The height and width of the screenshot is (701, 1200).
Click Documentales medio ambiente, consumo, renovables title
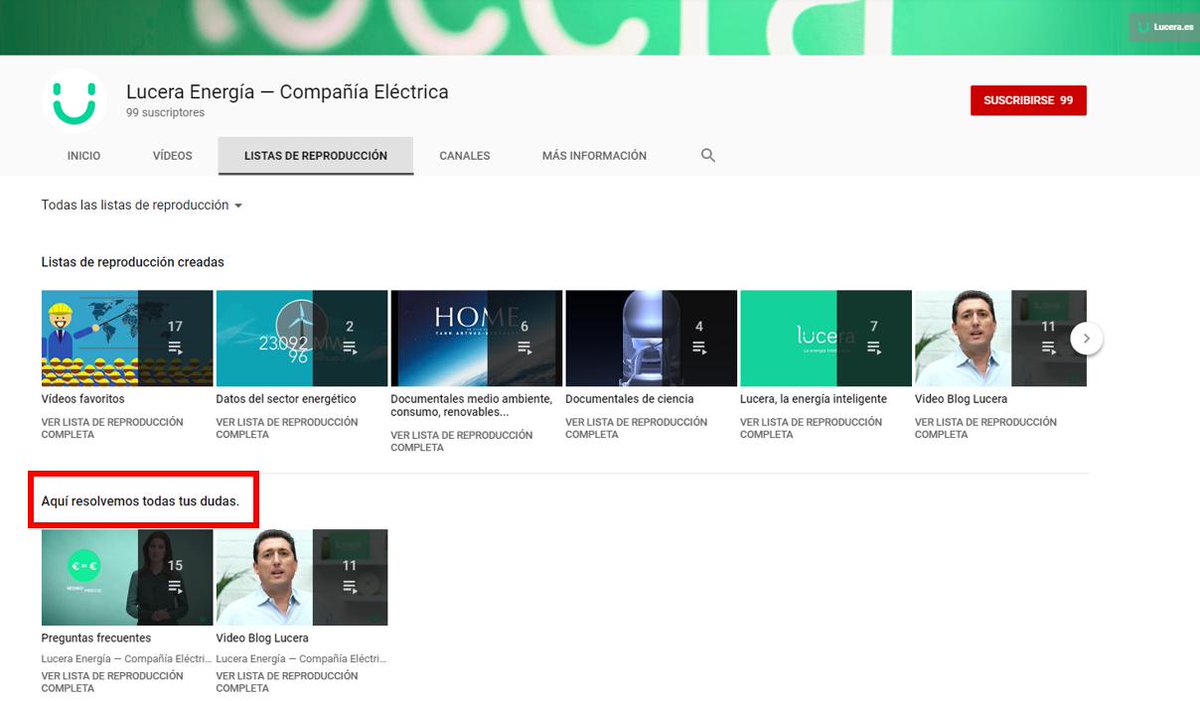(x=471, y=405)
